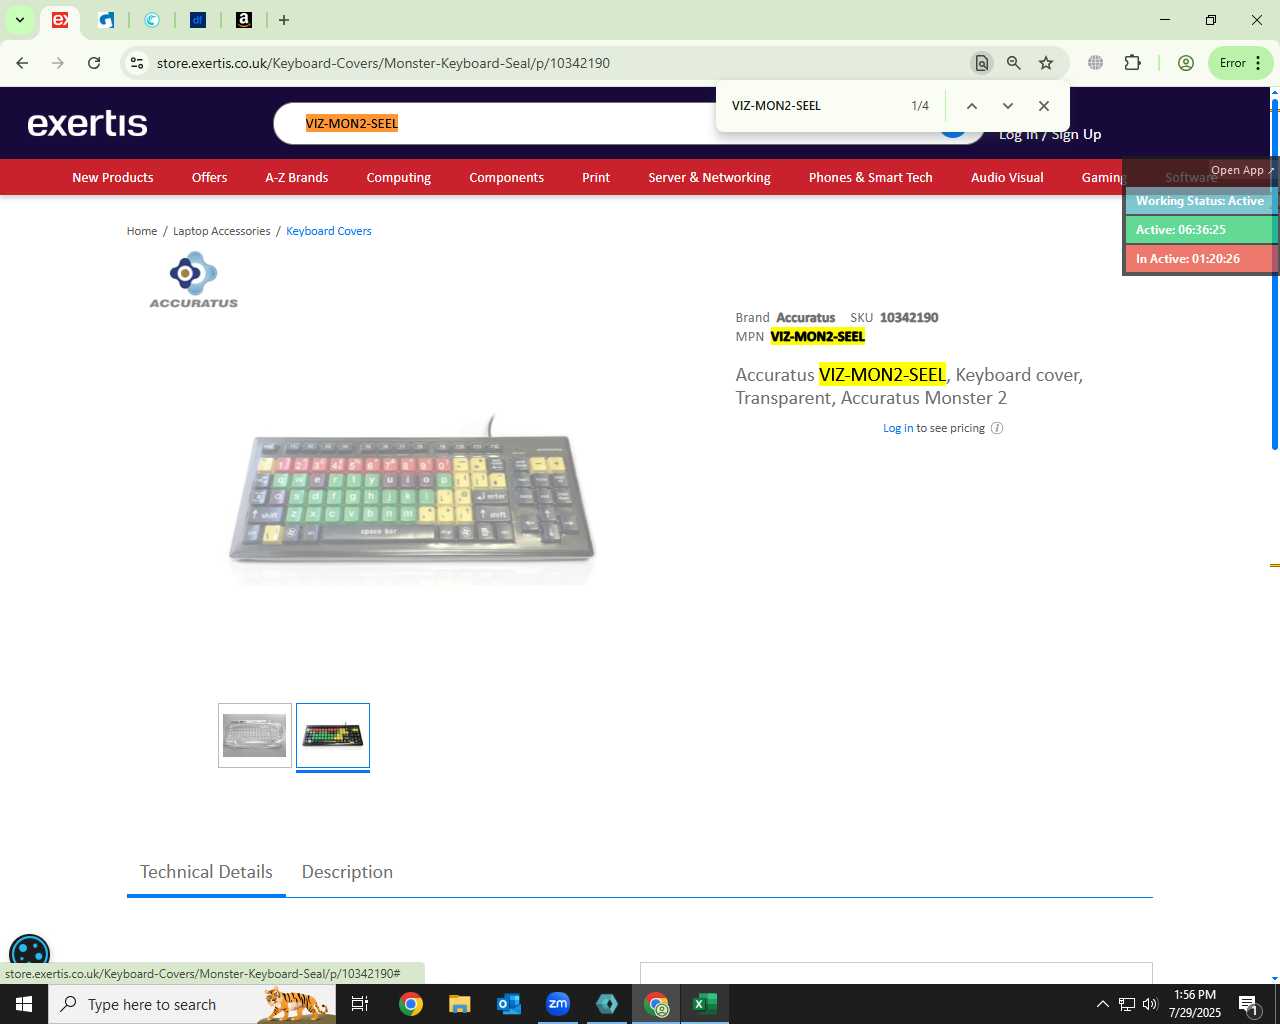Image resolution: width=1280 pixels, height=1024 pixels.
Task: Open the volume control in system tray
Action: [1150, 1004]
